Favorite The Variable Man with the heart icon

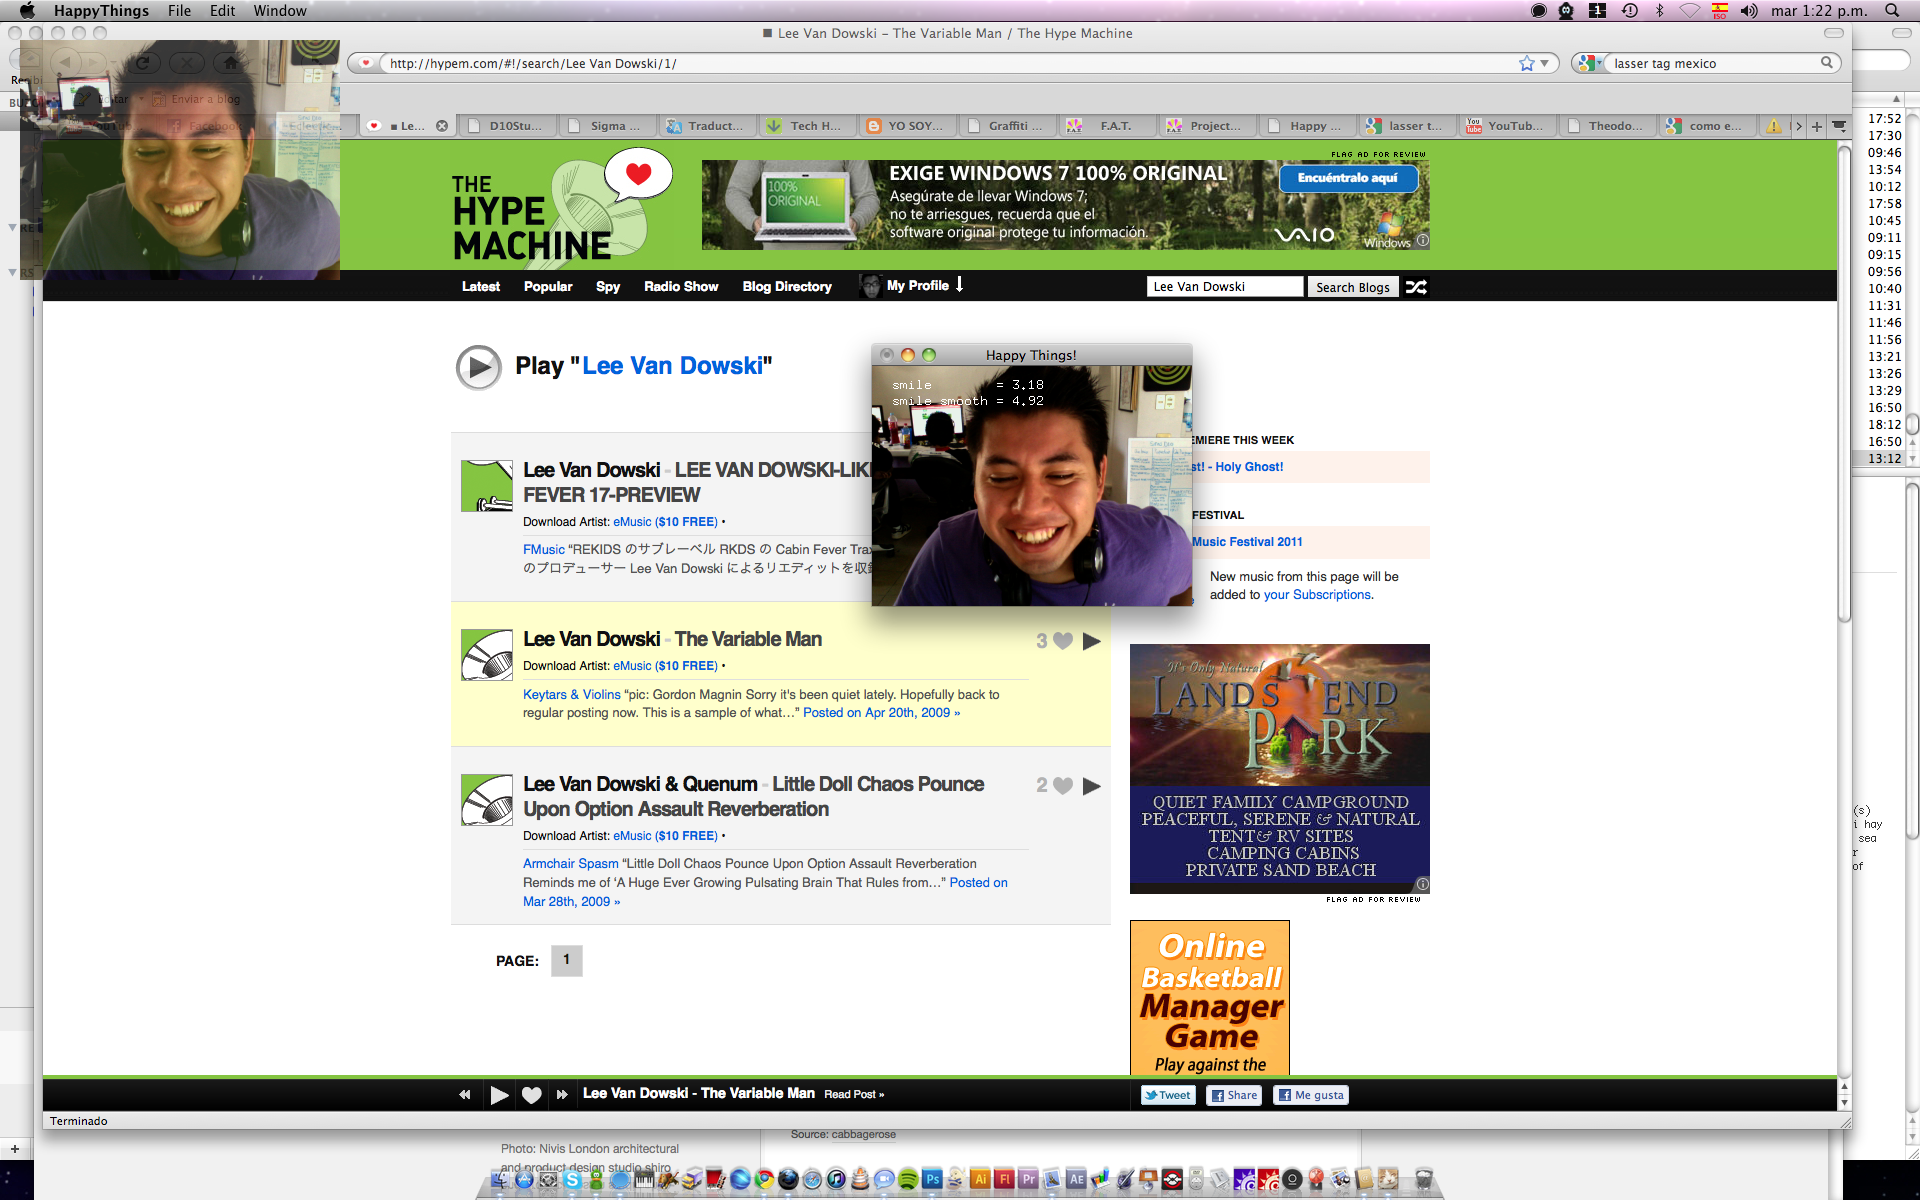(x=1063, y=641)
